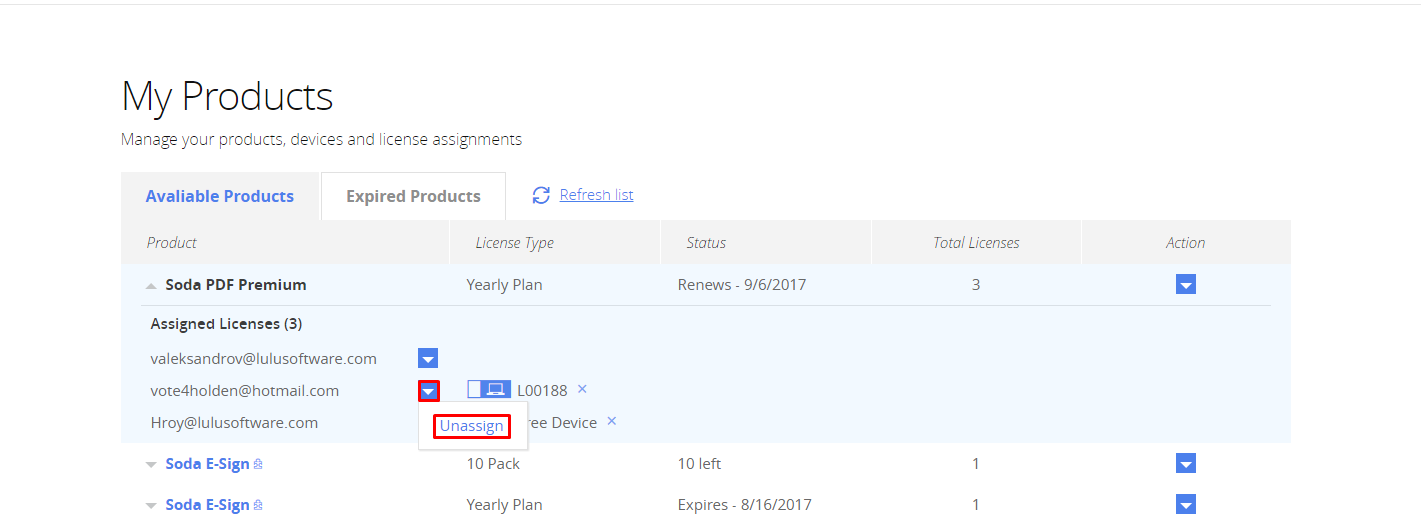Screen dimensions: 1421x532
Task: Click the refresh arrows icon beside Refresh list
Action: (x=541, y=195)
